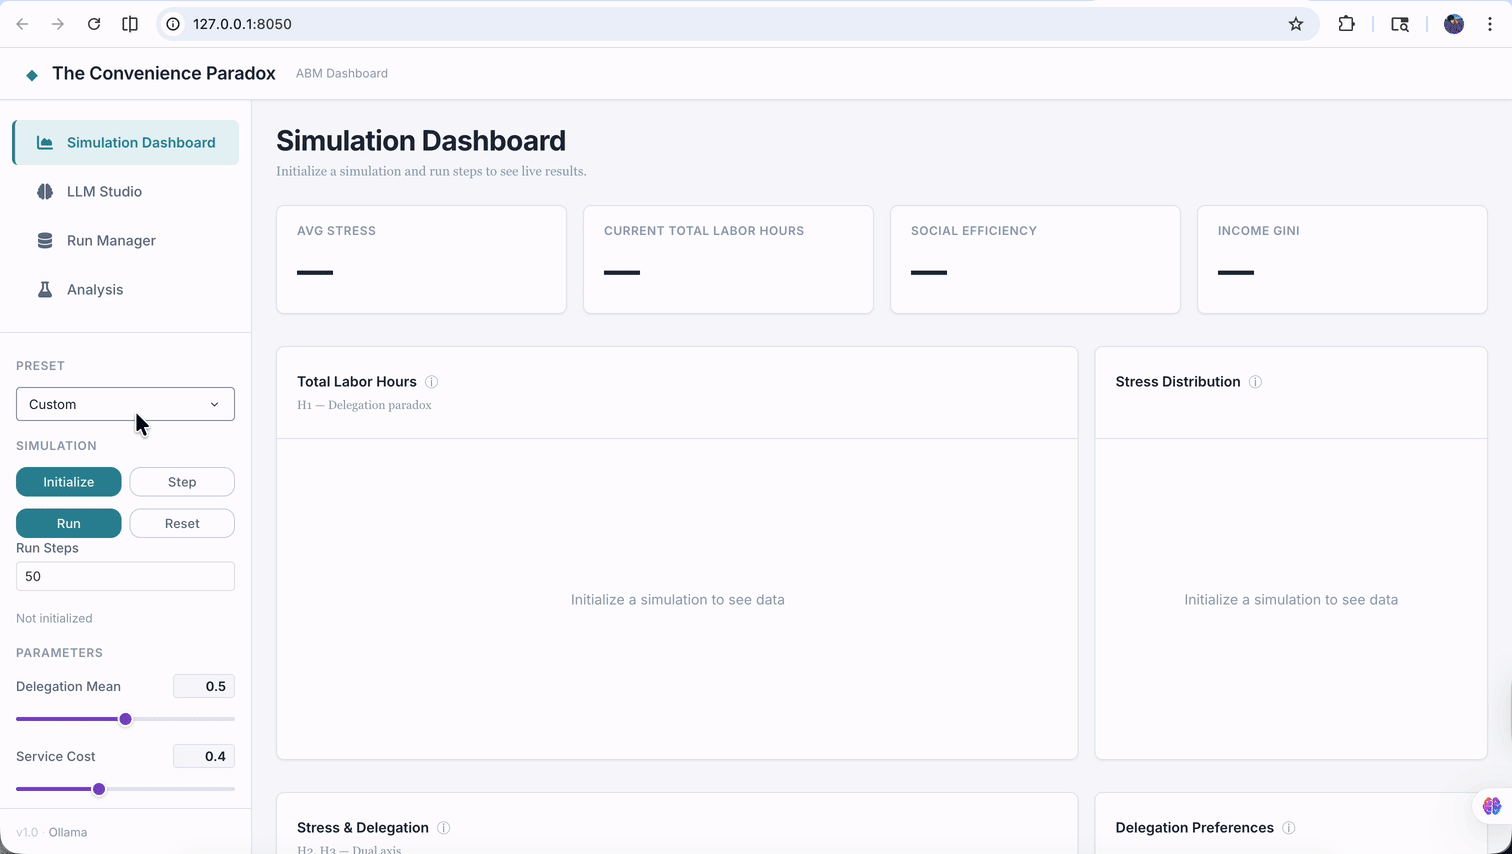This screenshot has height=854, width=1512.
Task: Adjust the Service Cost slider handle
Action: (x=99, y=789)
